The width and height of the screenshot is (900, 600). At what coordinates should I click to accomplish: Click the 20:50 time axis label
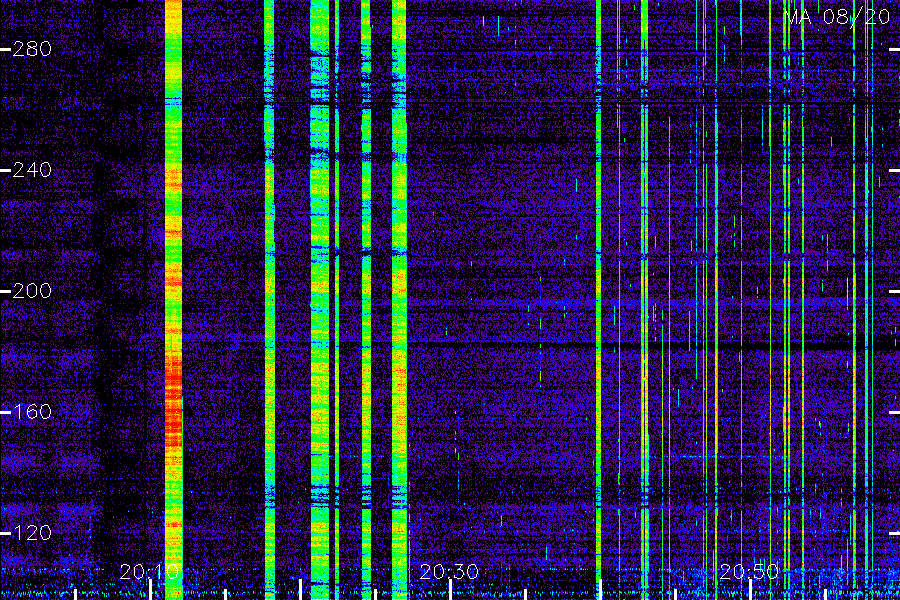click(x=750, y=572)
